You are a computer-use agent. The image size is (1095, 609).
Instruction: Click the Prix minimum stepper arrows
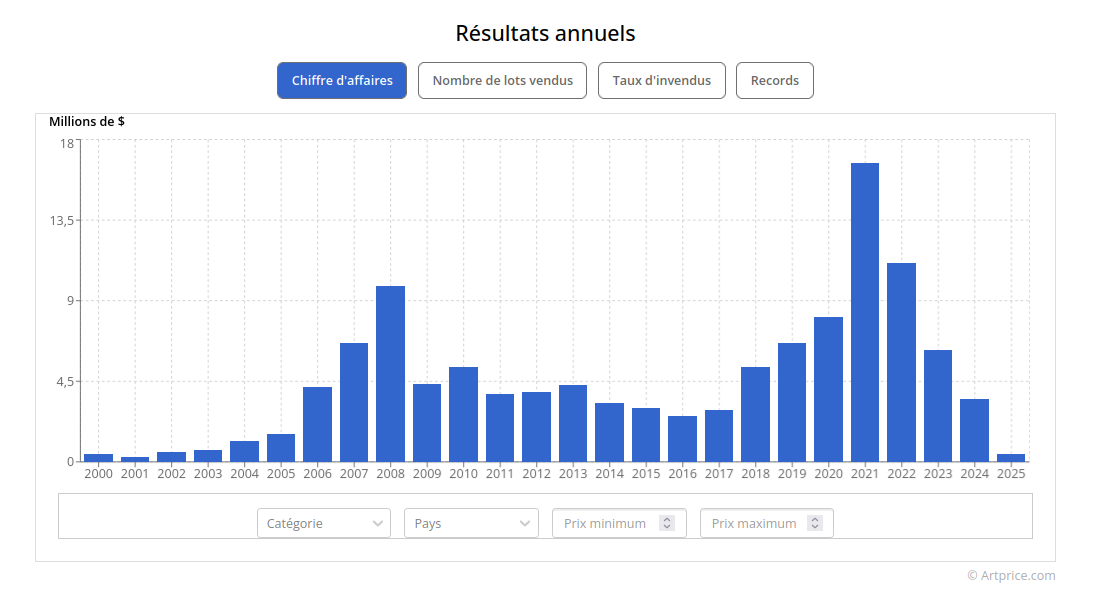click(667, 523)
